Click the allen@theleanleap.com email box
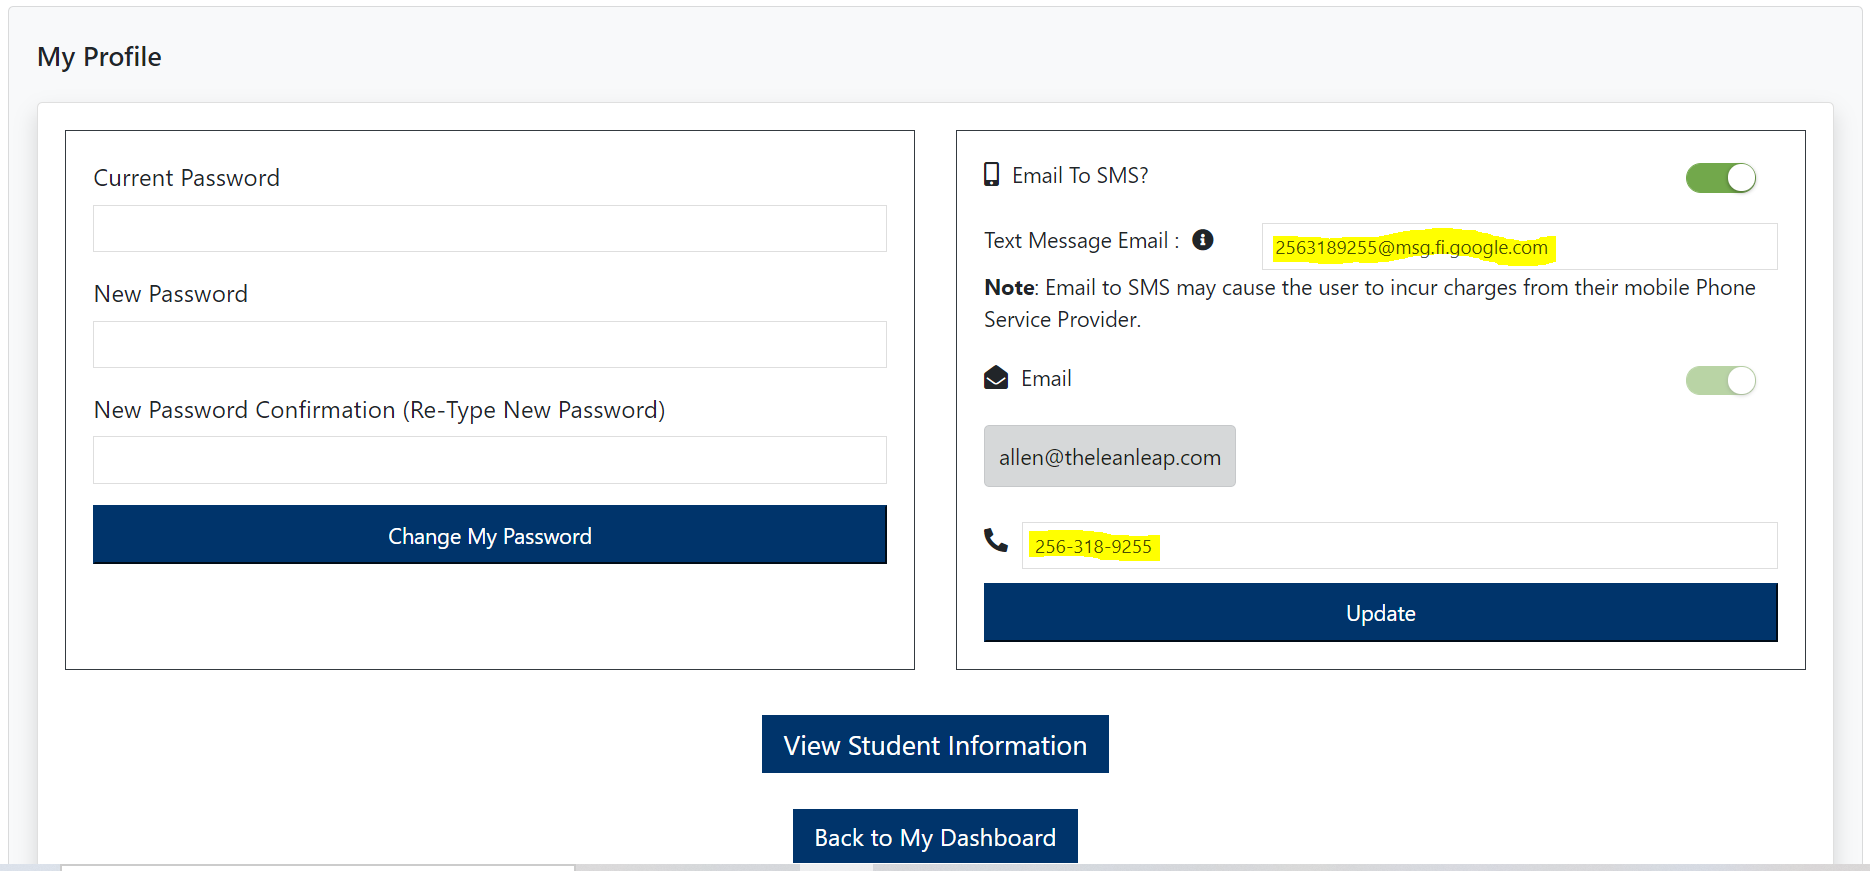1870x871 pixels. 1109,457
